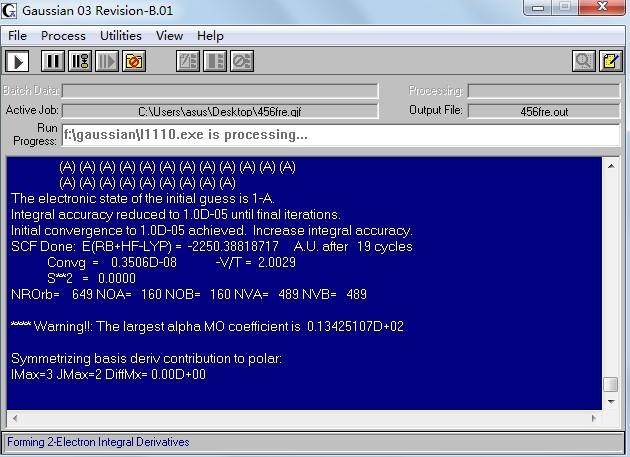
Task: Open the Utilities menu
Action: click(x=121, y=36)
